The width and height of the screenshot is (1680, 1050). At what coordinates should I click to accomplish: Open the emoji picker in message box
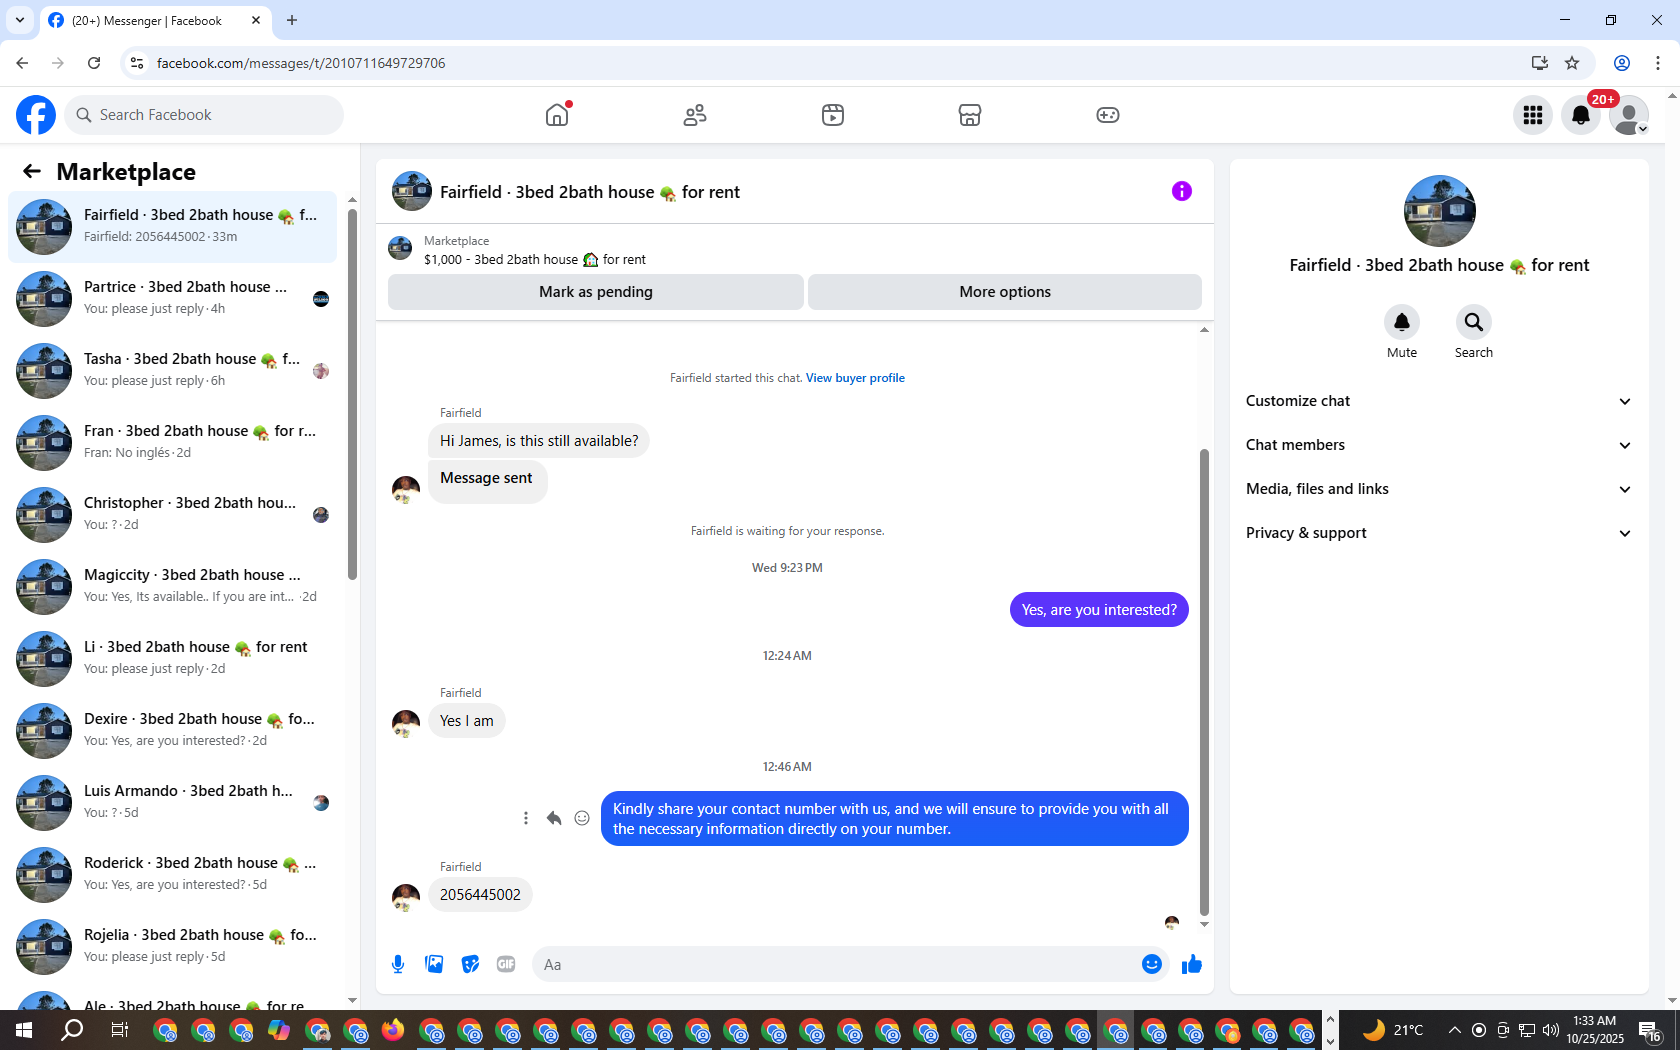coord(1152,964)
